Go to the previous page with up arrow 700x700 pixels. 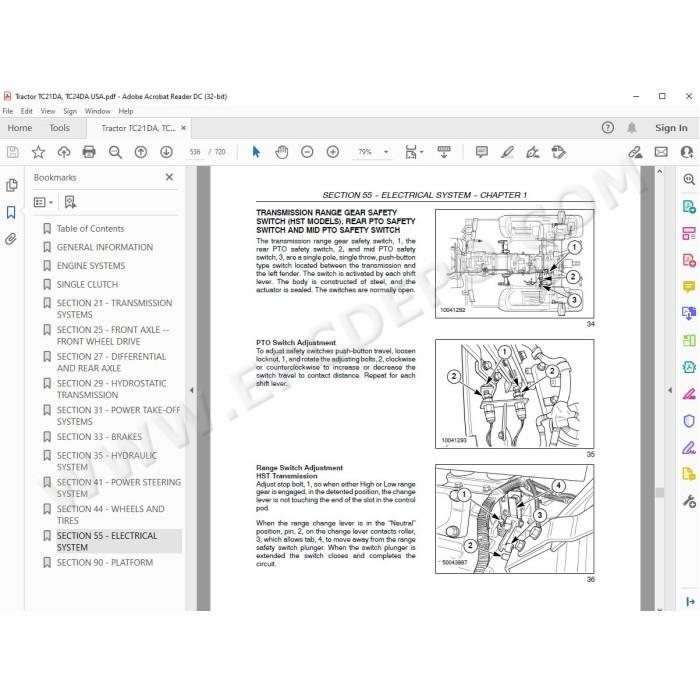pyautogui.click(x=141, y=152)
